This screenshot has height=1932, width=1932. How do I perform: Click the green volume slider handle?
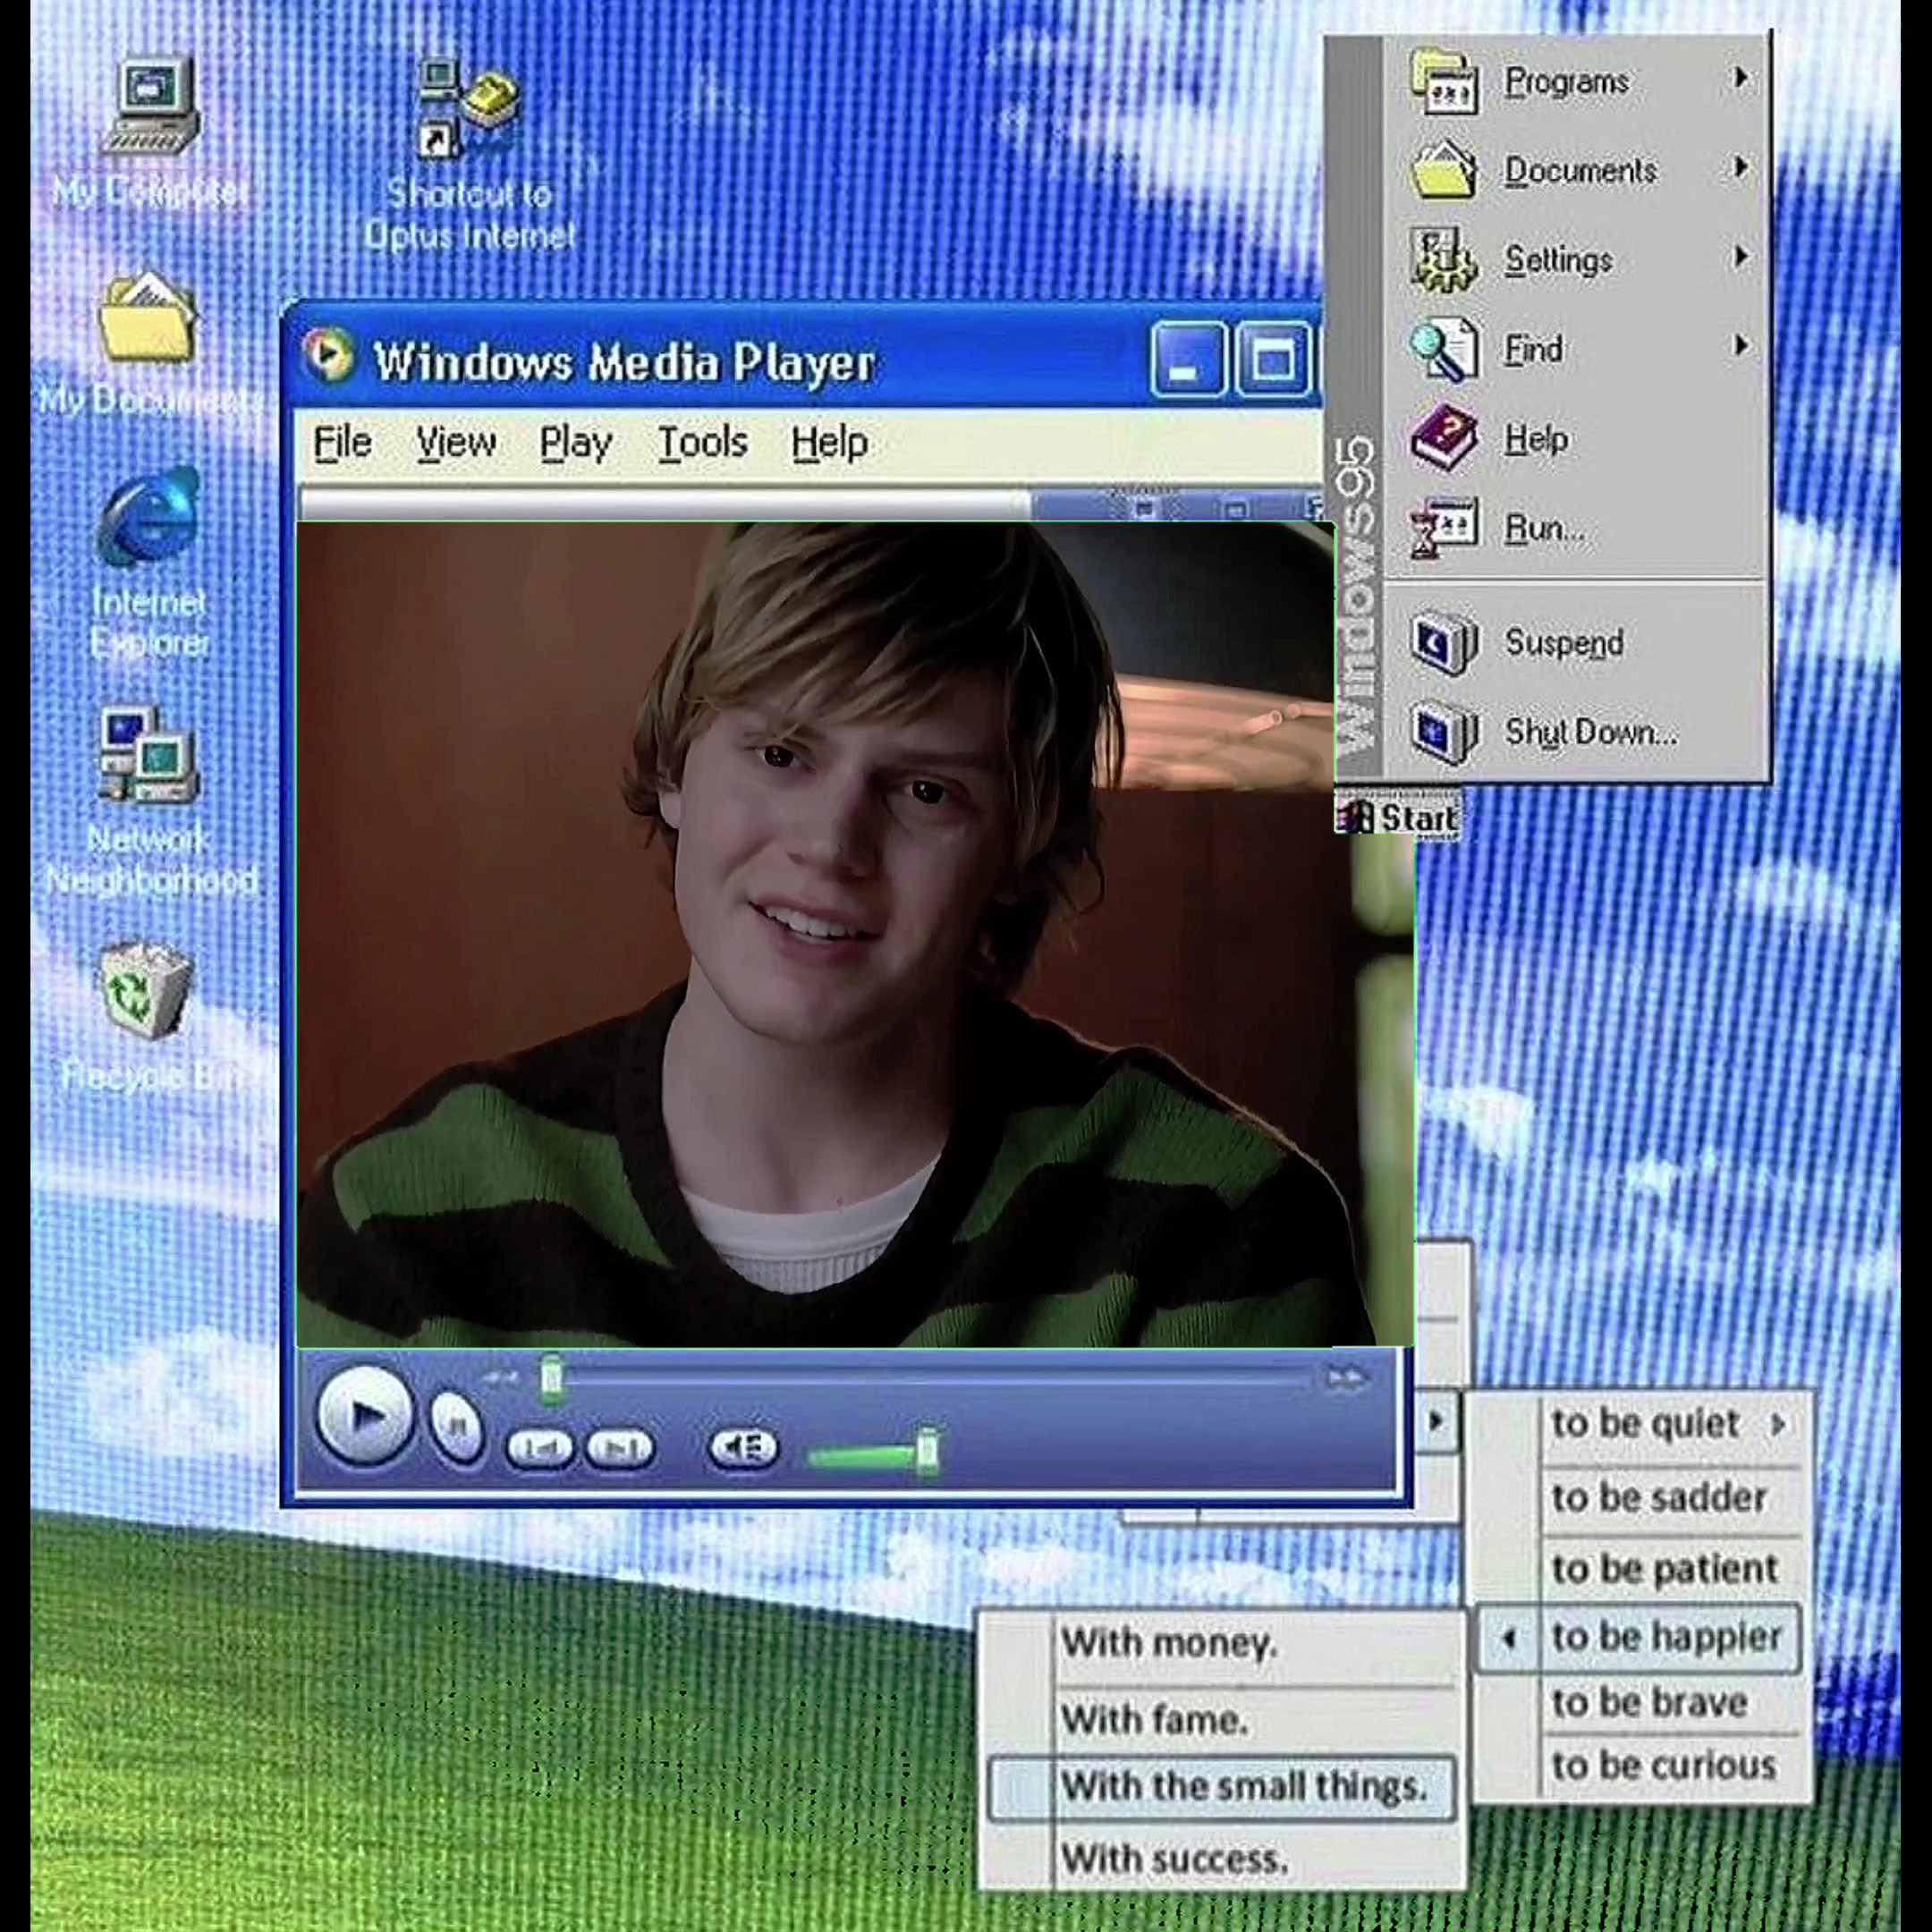pos(928,1450)
